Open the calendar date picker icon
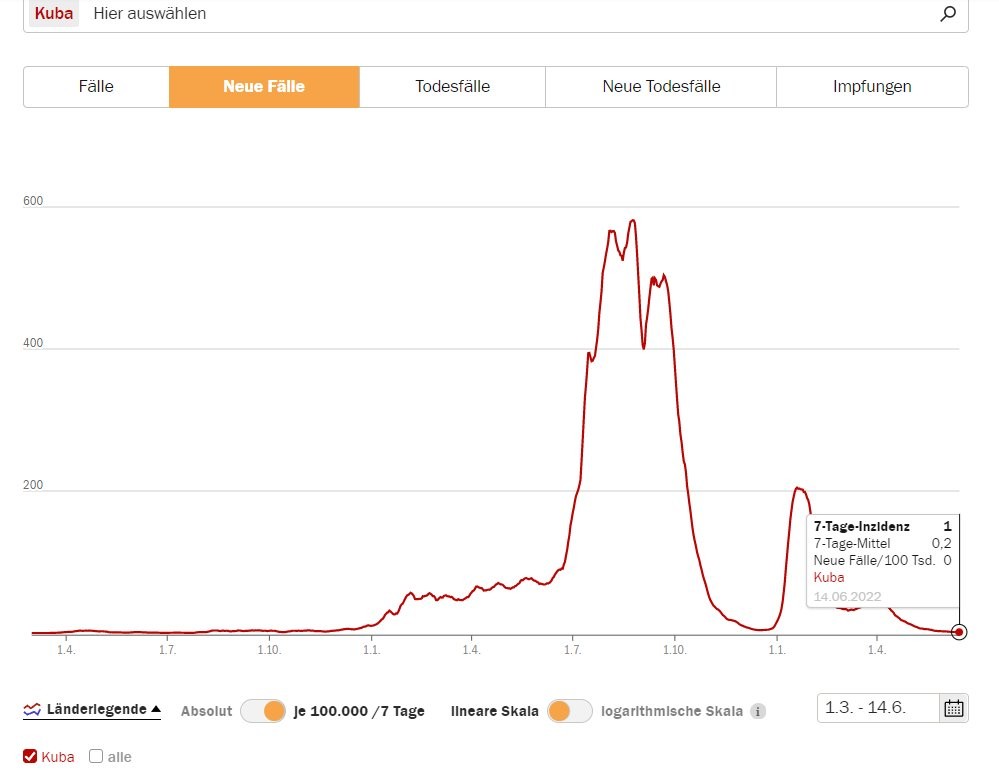Image resolution: width=999 pixels, height=770 pixels. click(953, 708)
